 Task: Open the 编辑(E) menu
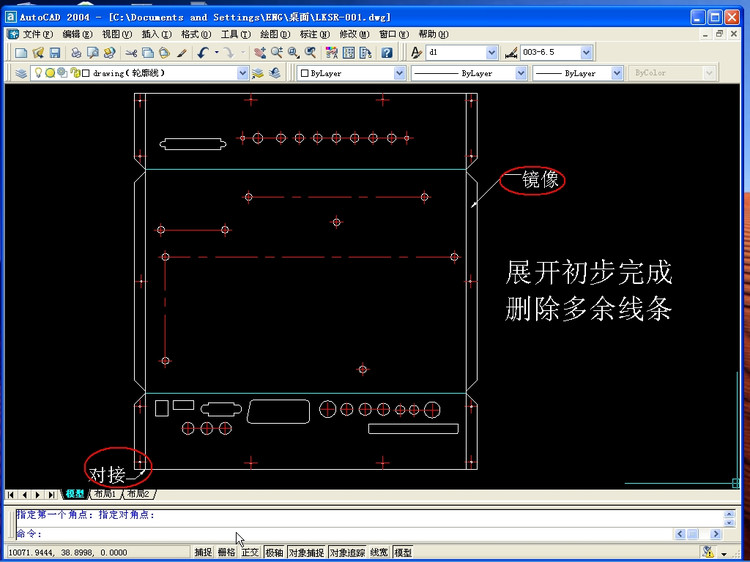(77, 34)
